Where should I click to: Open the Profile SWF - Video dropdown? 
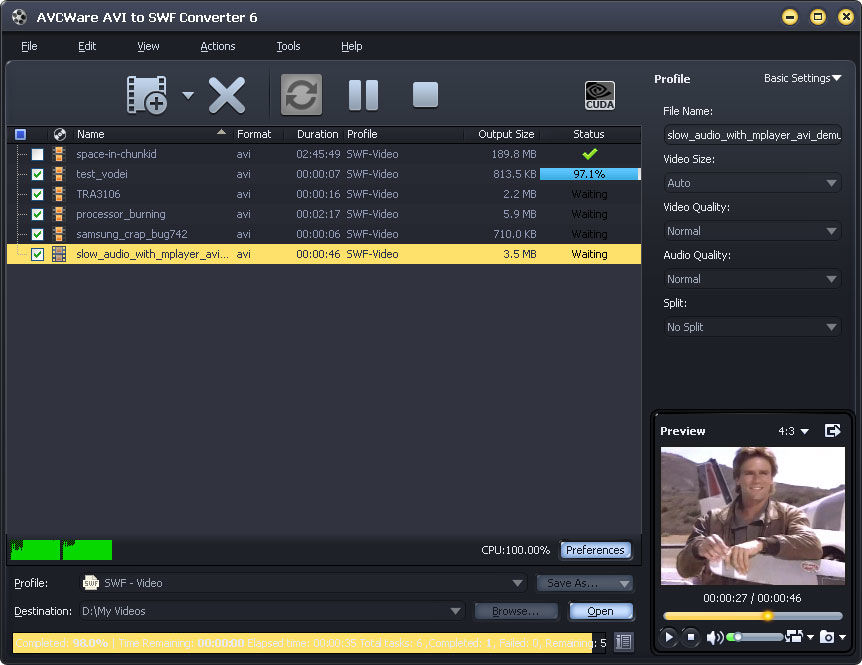(x=302, y=583)
